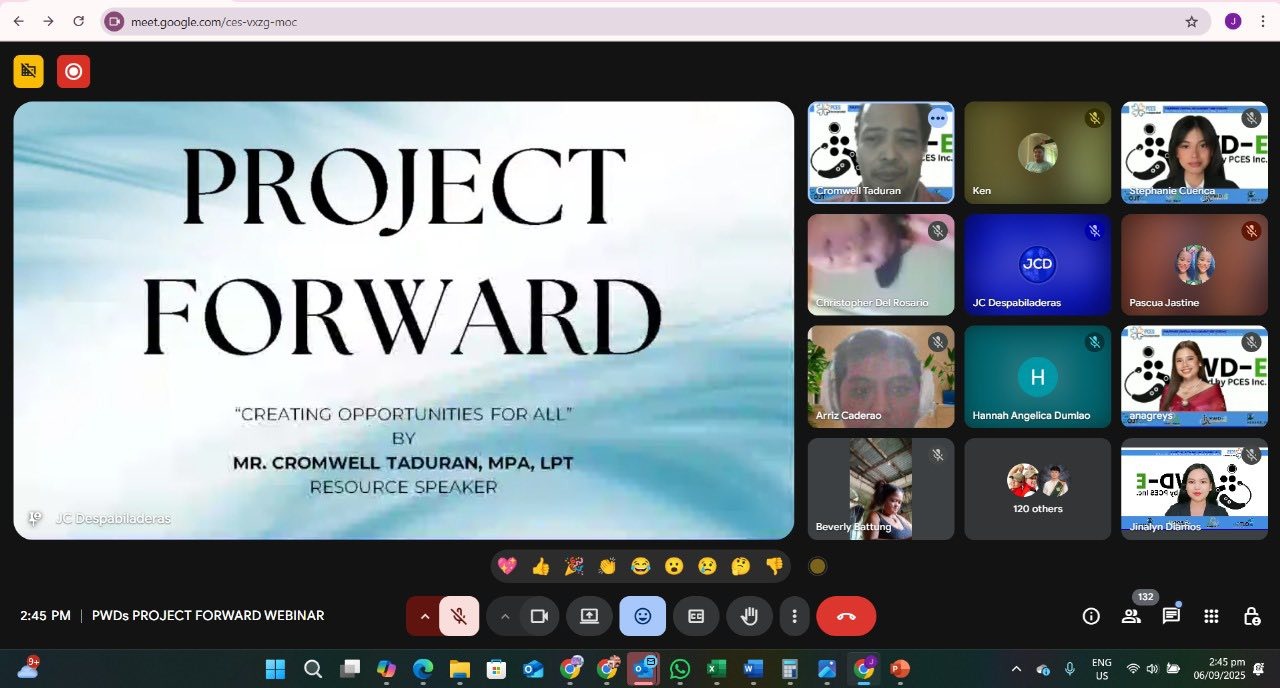
Task: Expand audio settings arrow beside microphone
Action: tap(424, 616)
